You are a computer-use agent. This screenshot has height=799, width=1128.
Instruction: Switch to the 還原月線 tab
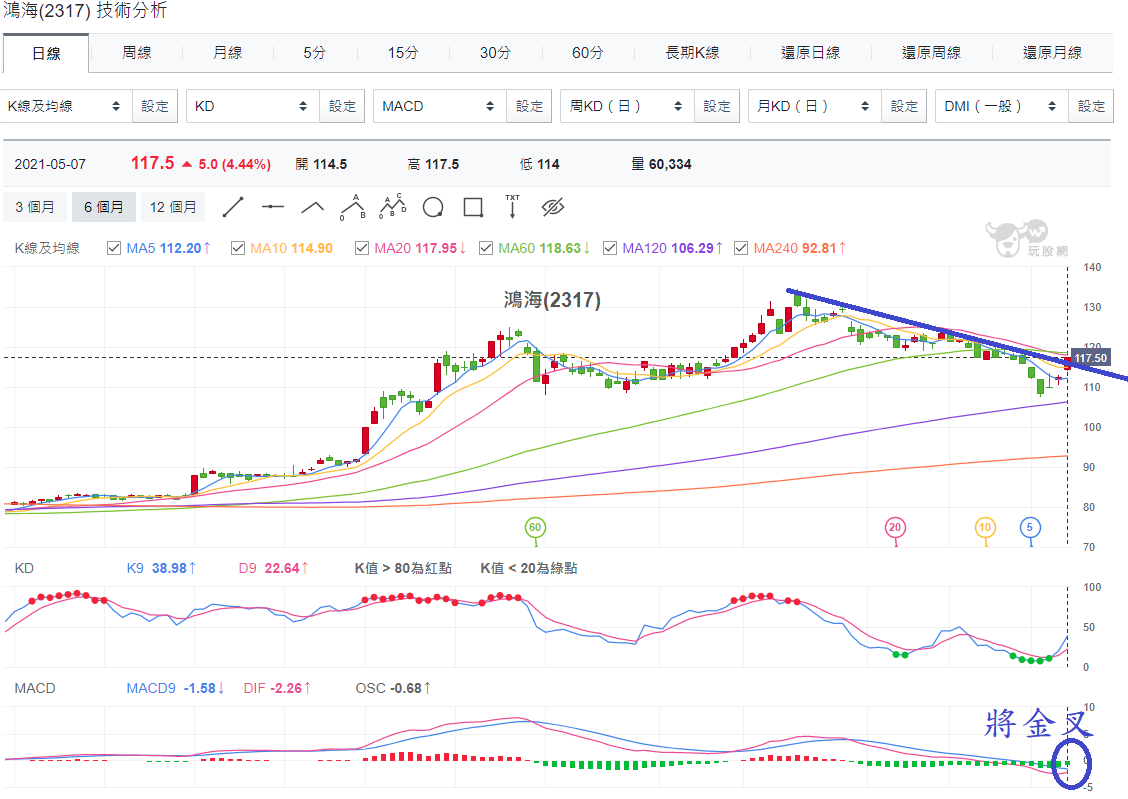[x=1052, y=52]
